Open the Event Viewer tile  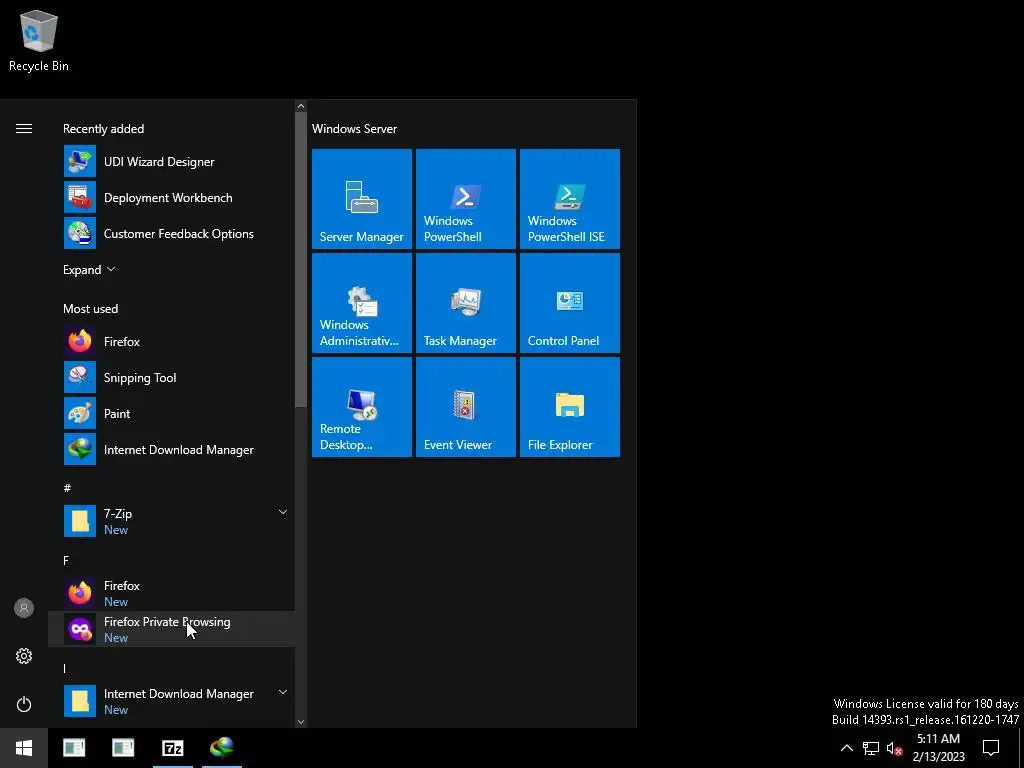466,406
